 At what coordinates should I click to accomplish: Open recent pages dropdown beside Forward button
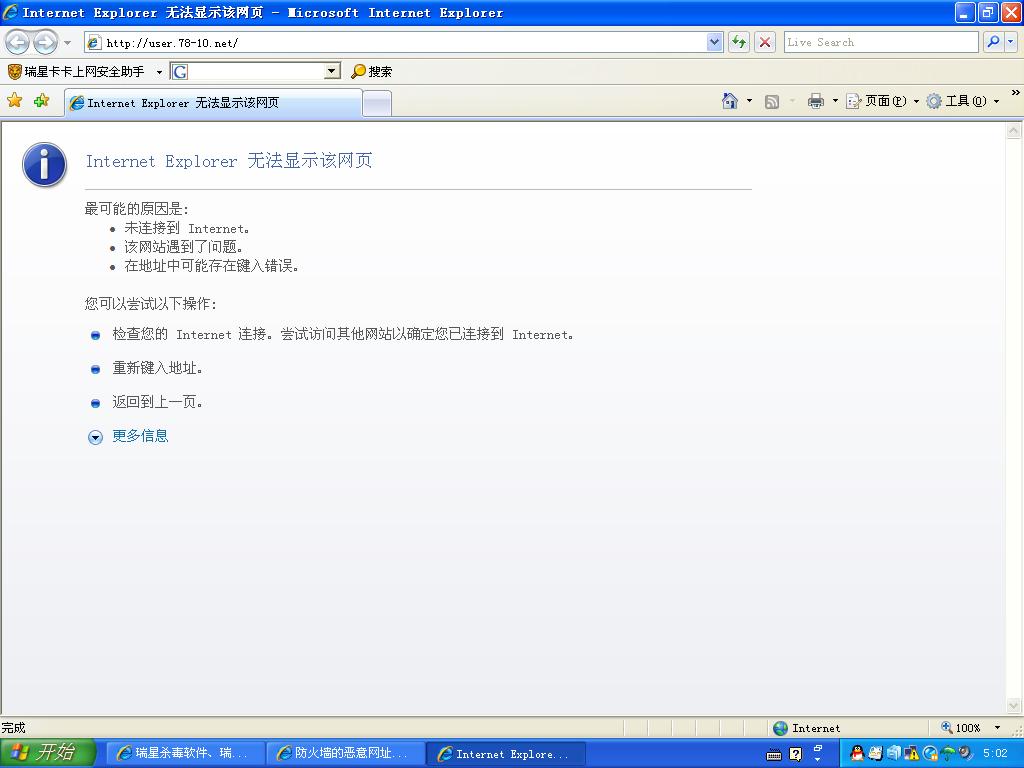[67, 43]
